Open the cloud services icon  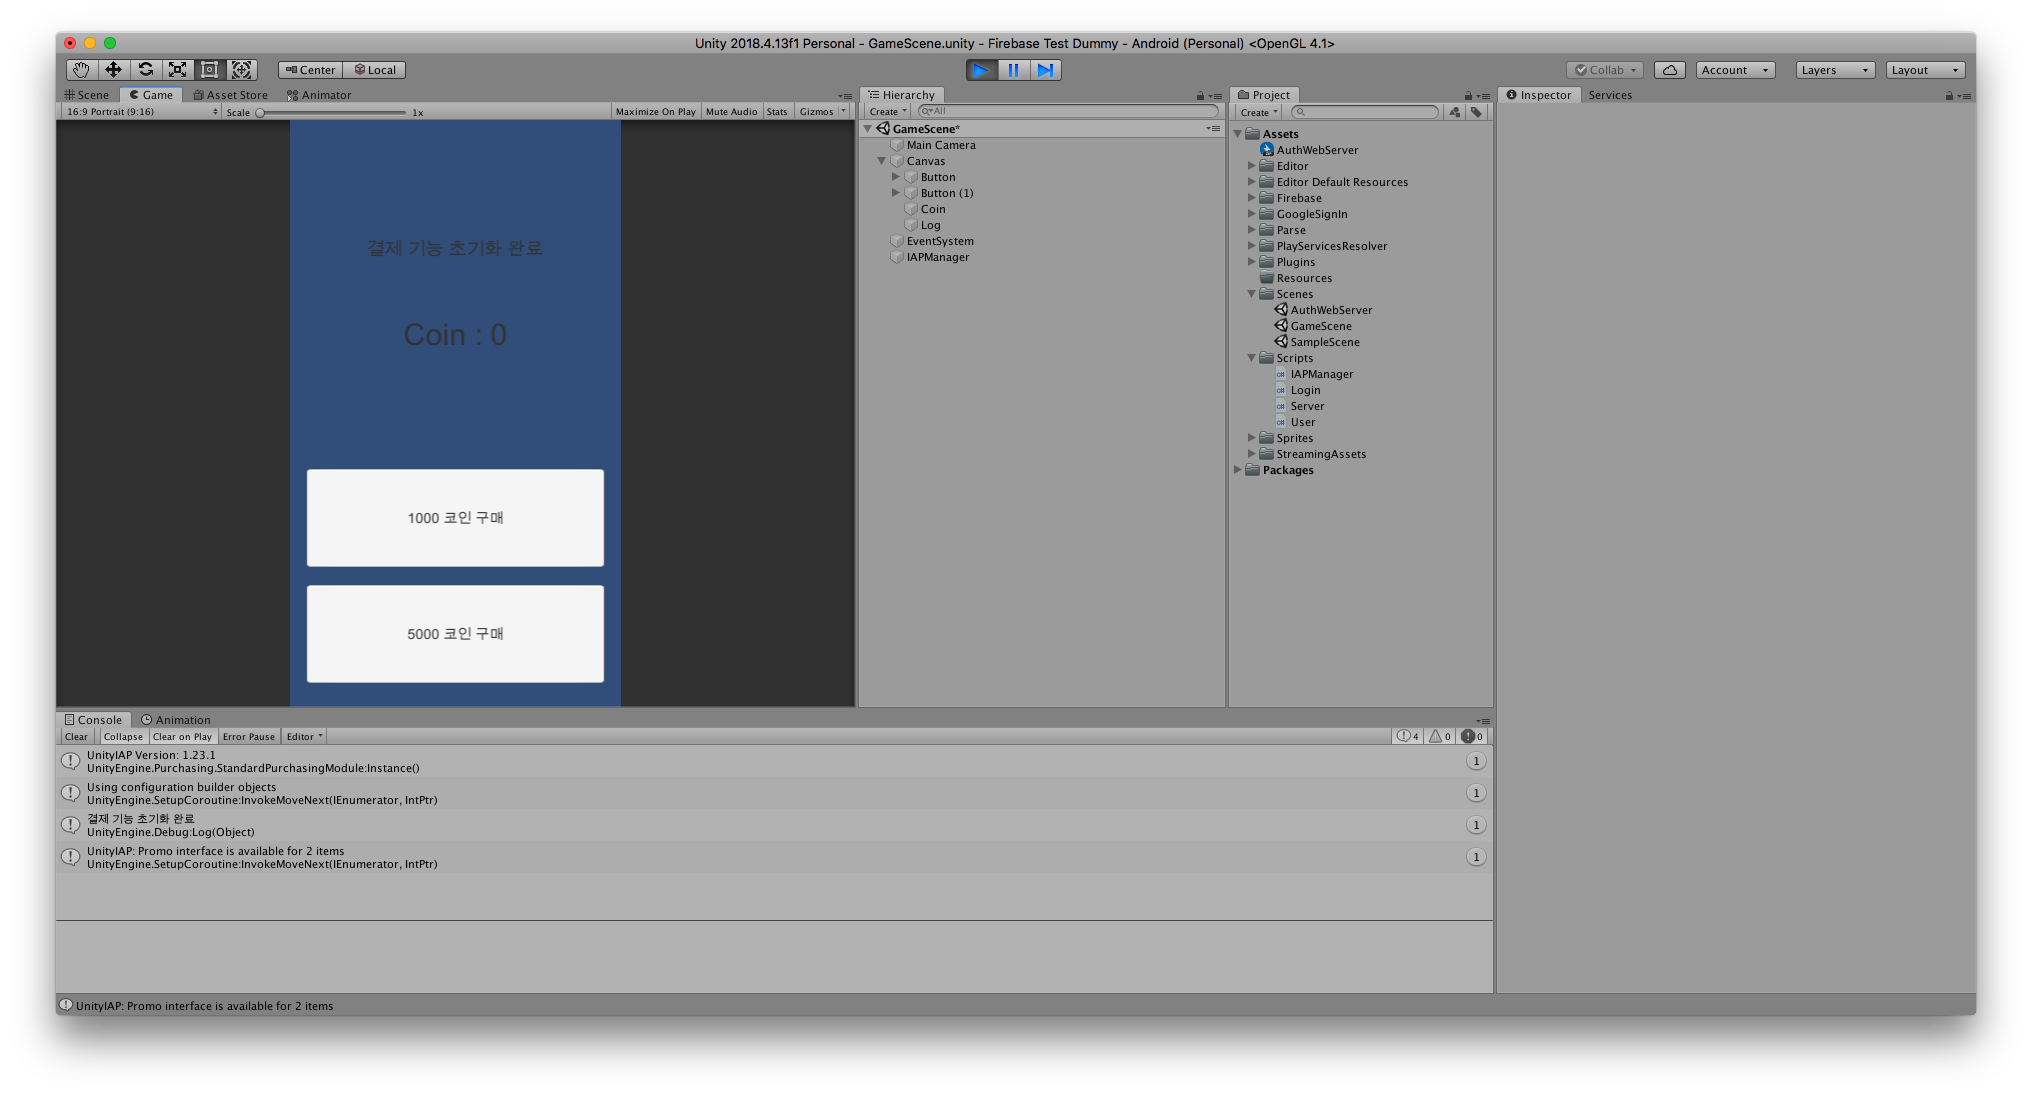point(1669,70)
